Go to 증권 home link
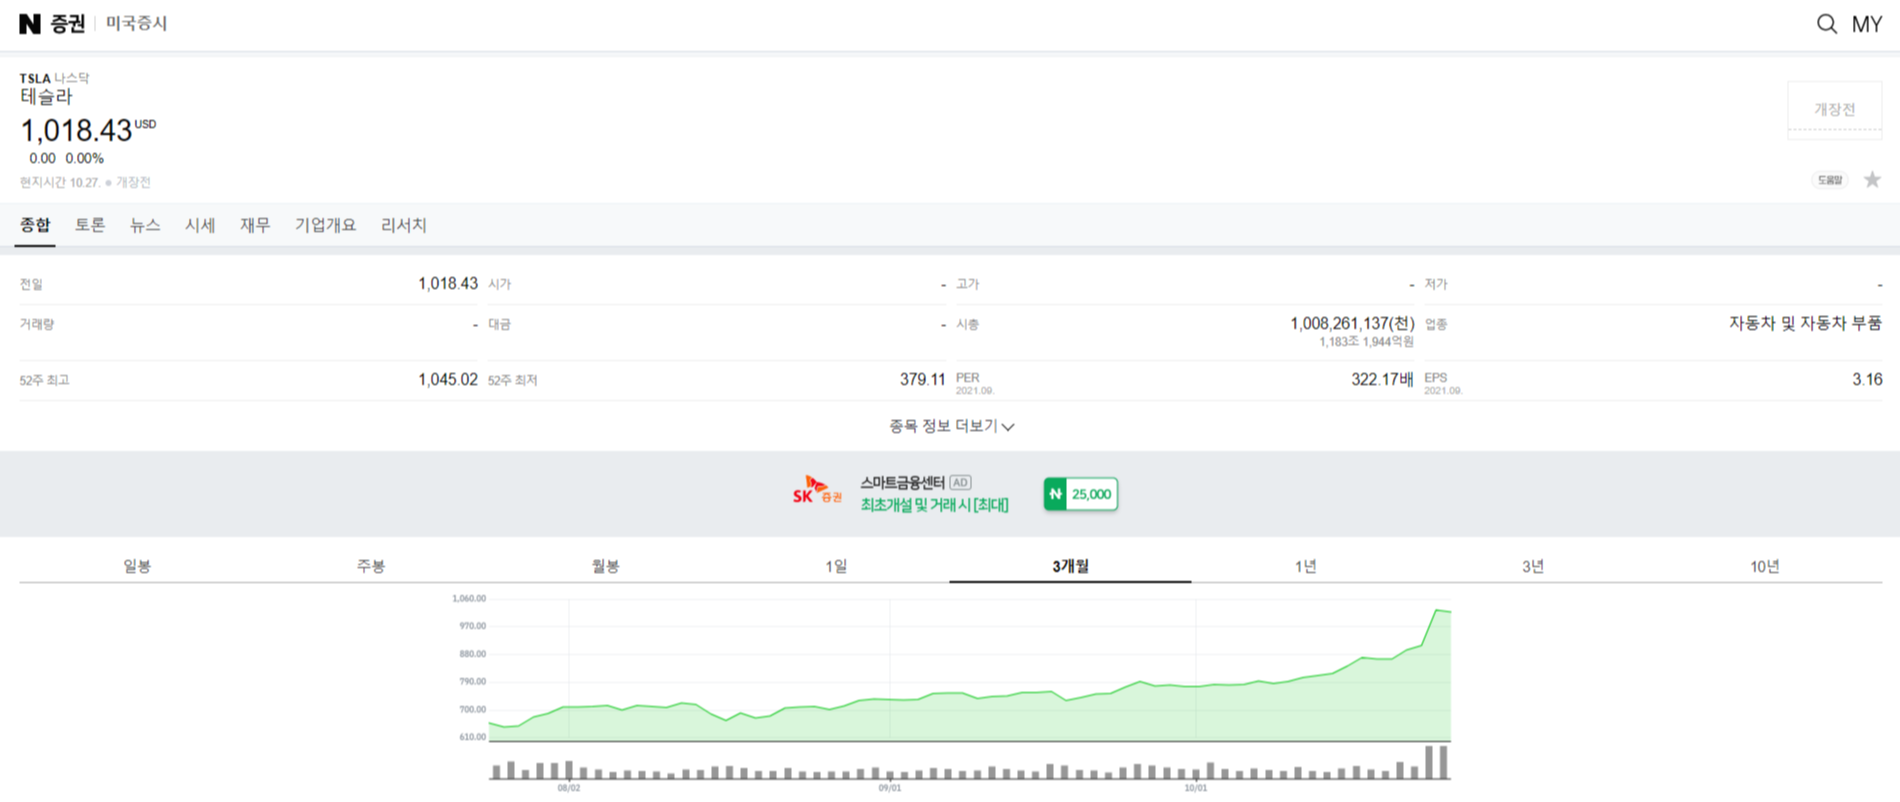The image size is (1900, 802). 68,23
